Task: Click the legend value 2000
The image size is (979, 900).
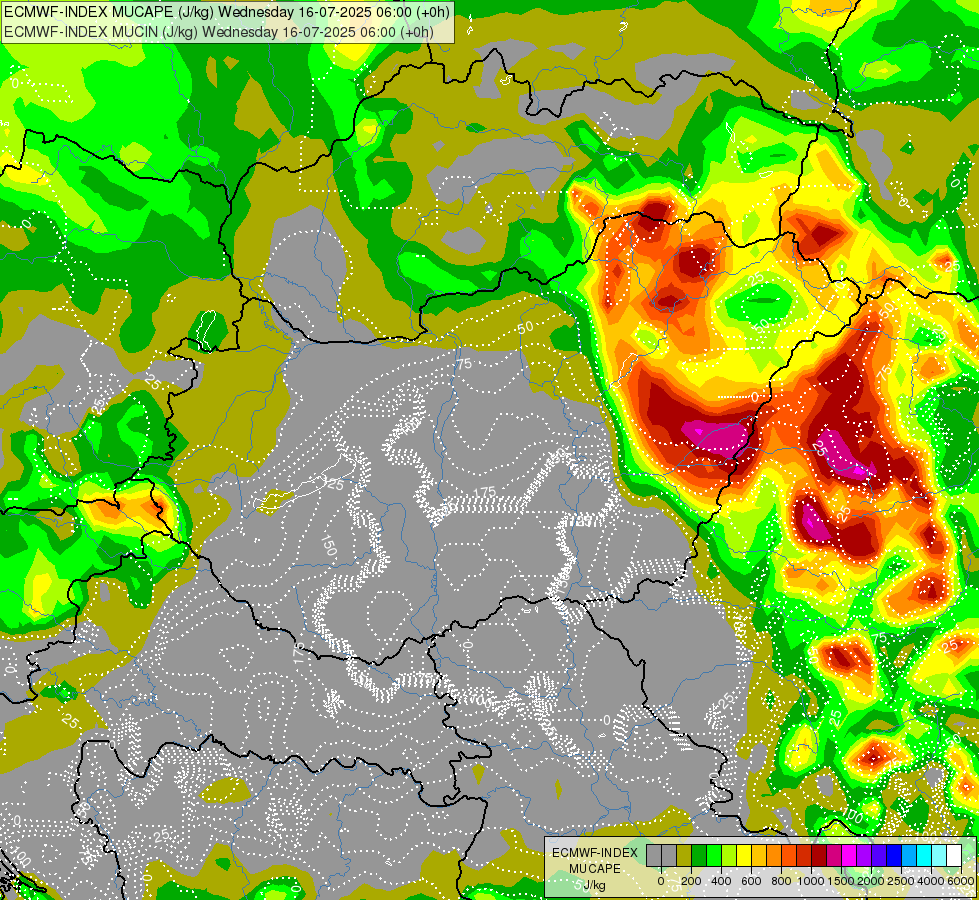Action: [871, 881]
